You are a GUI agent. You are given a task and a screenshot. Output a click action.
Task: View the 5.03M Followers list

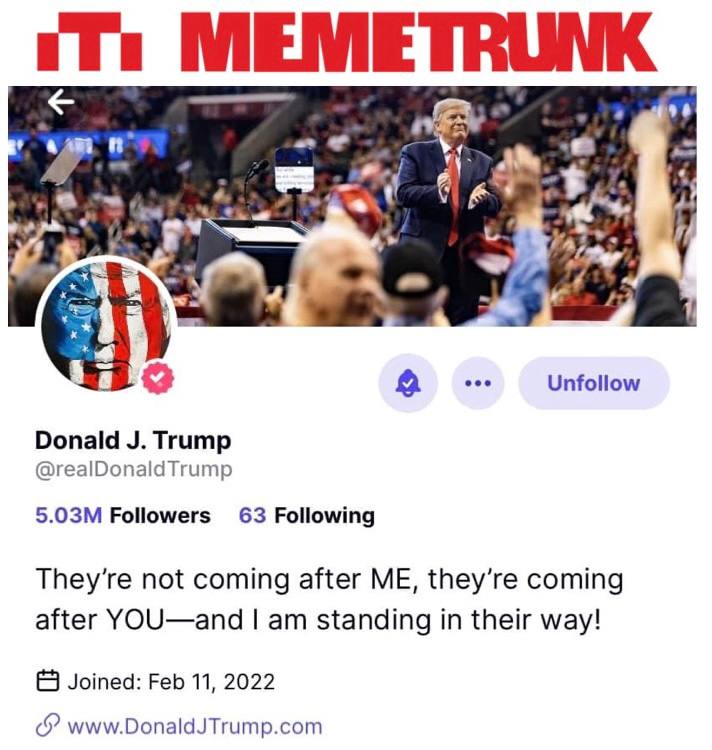coord(123,516)
